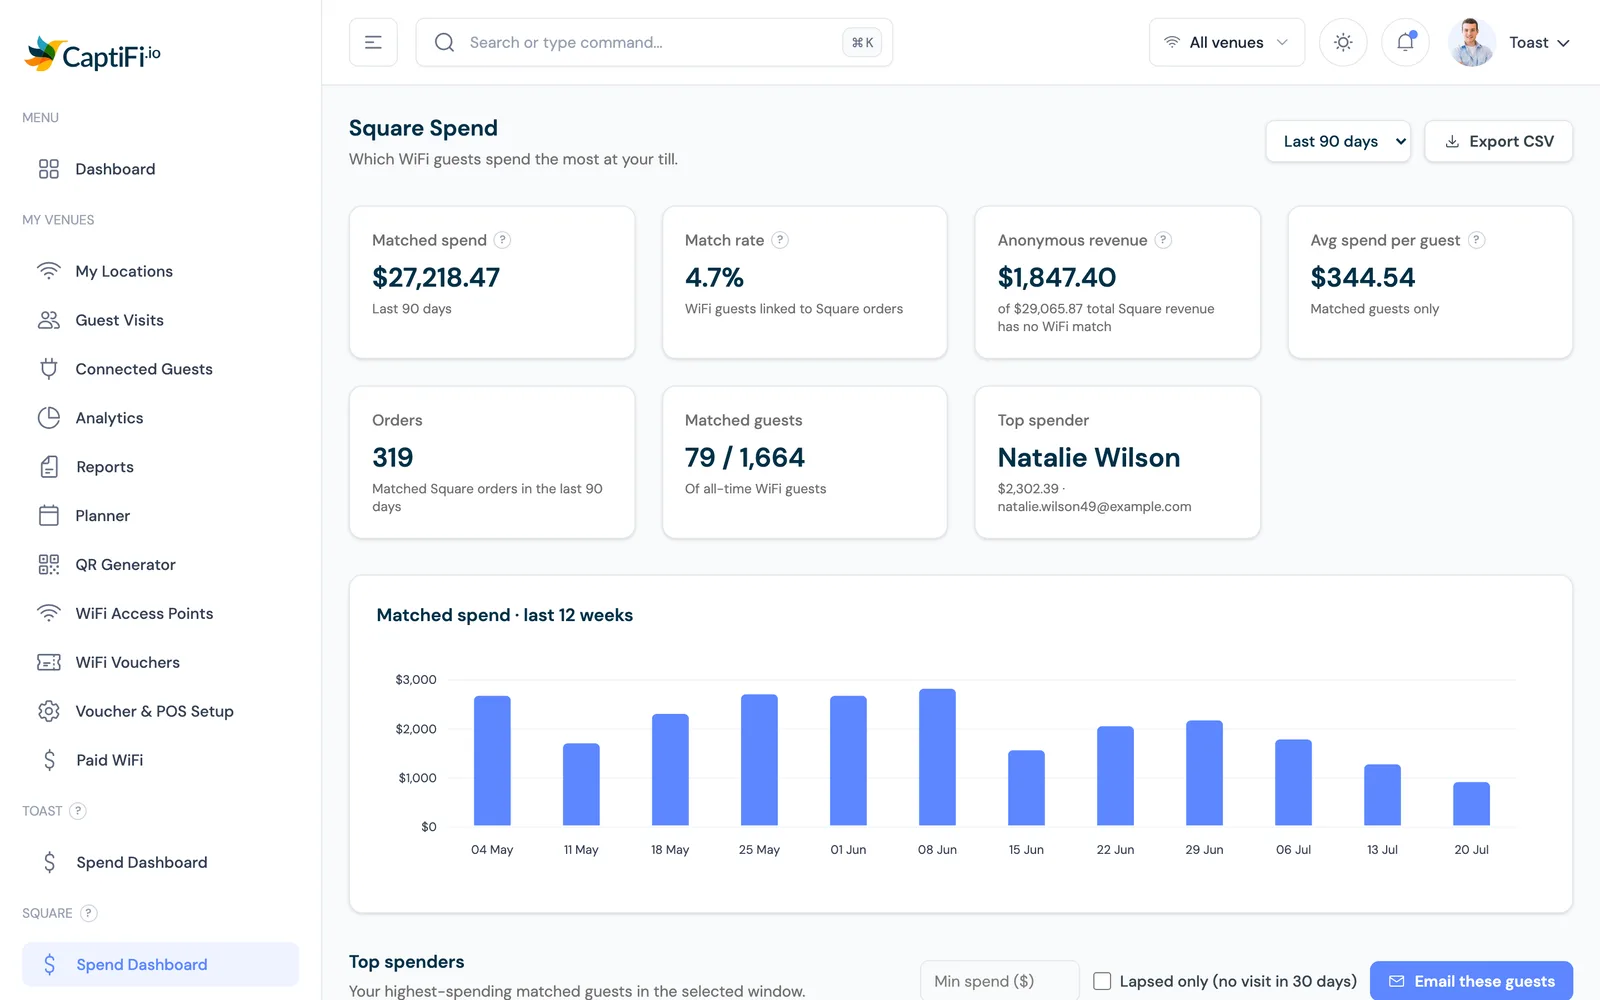Open the My Locations link

pos(160,271)
